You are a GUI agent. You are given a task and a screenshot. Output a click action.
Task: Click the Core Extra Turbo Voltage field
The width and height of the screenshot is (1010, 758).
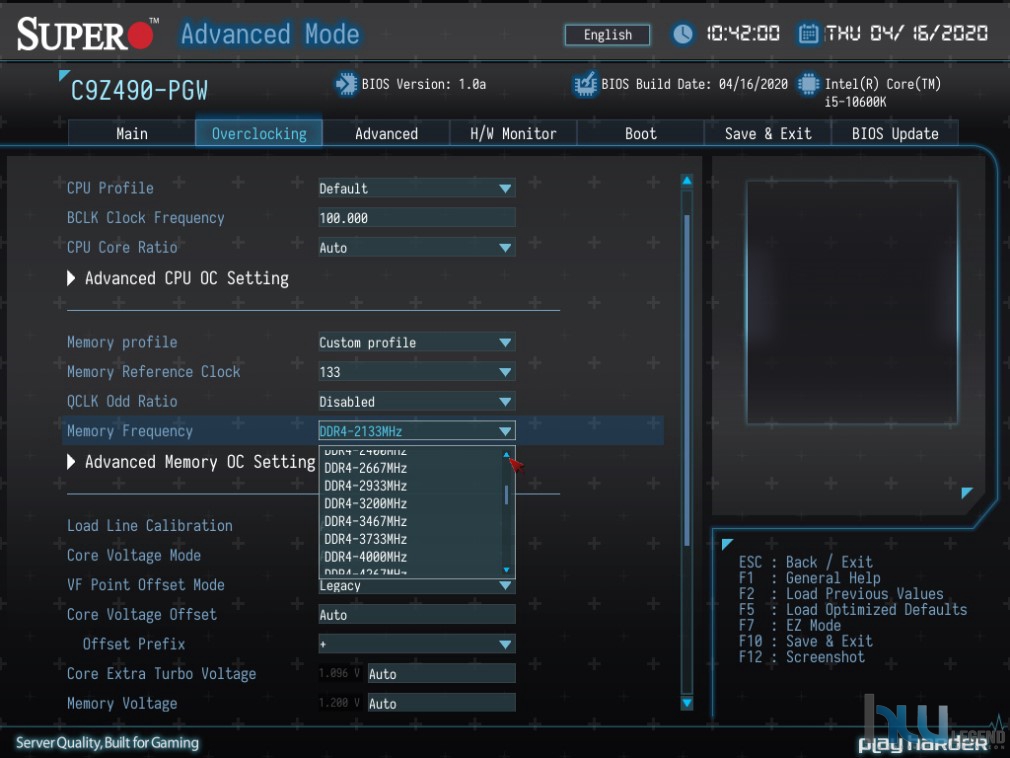(x=441, y=674)
